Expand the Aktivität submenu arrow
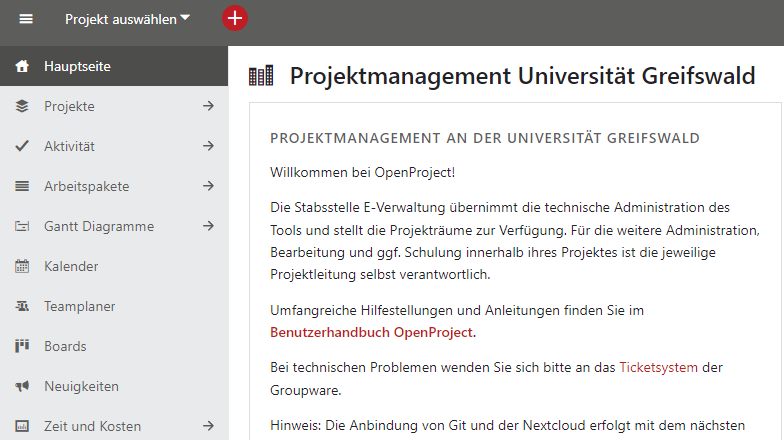The image size is (784, 440). (x=208, y=146)
